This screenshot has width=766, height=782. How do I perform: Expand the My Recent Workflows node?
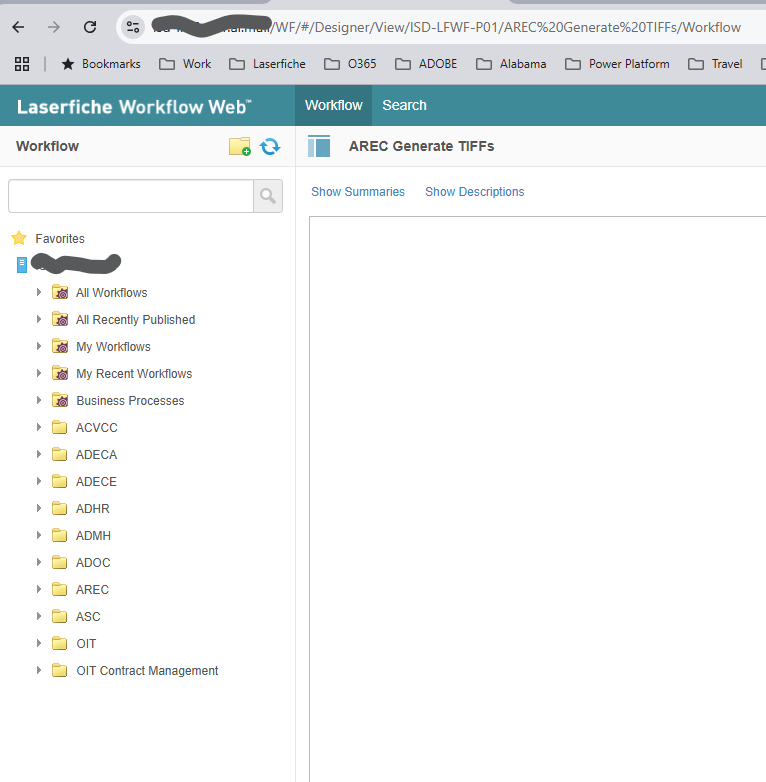click(x=39, y=373)
